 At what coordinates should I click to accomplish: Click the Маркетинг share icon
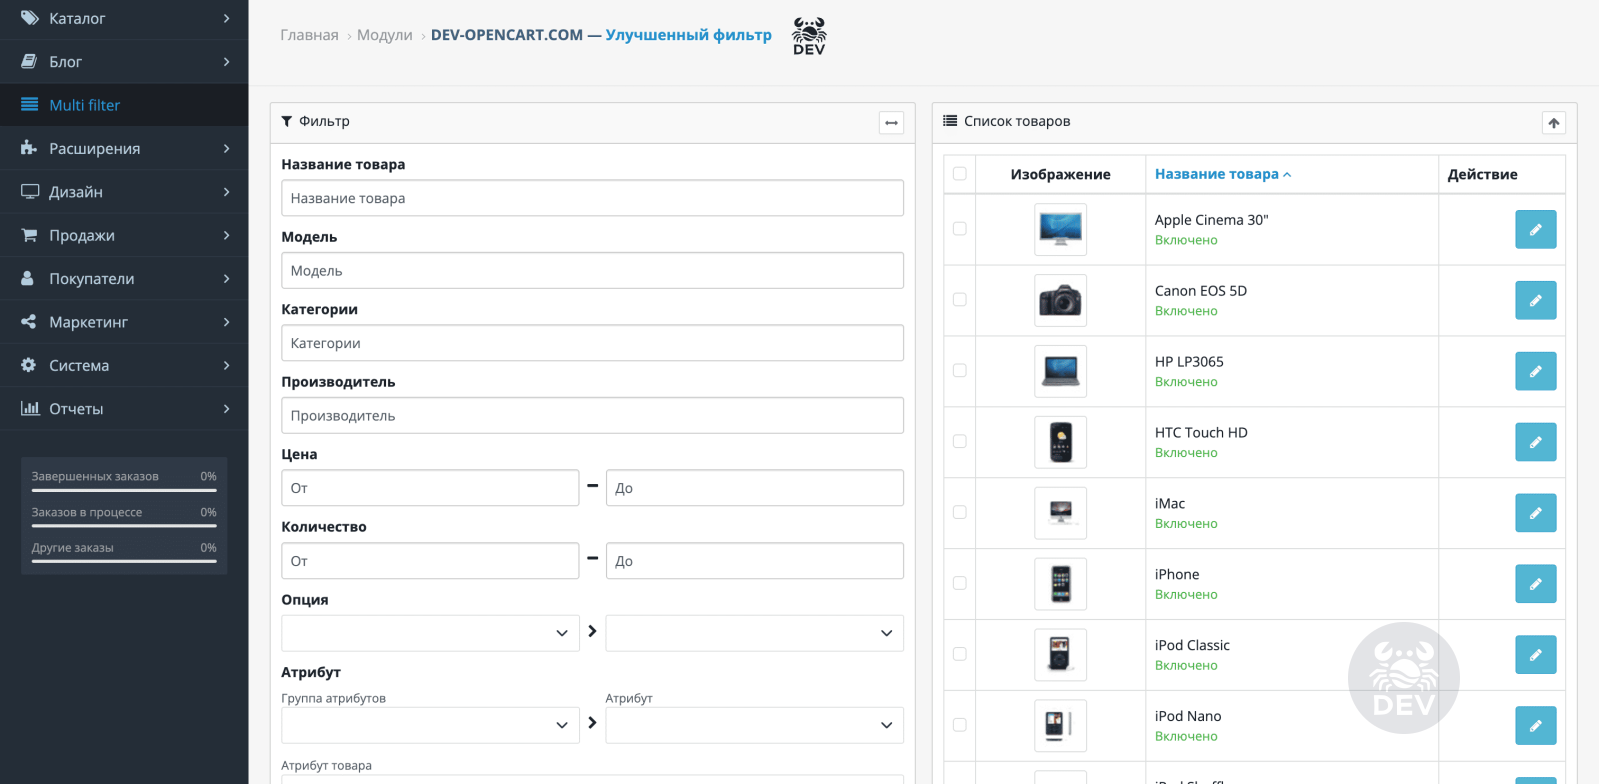[x=29, y=322]
